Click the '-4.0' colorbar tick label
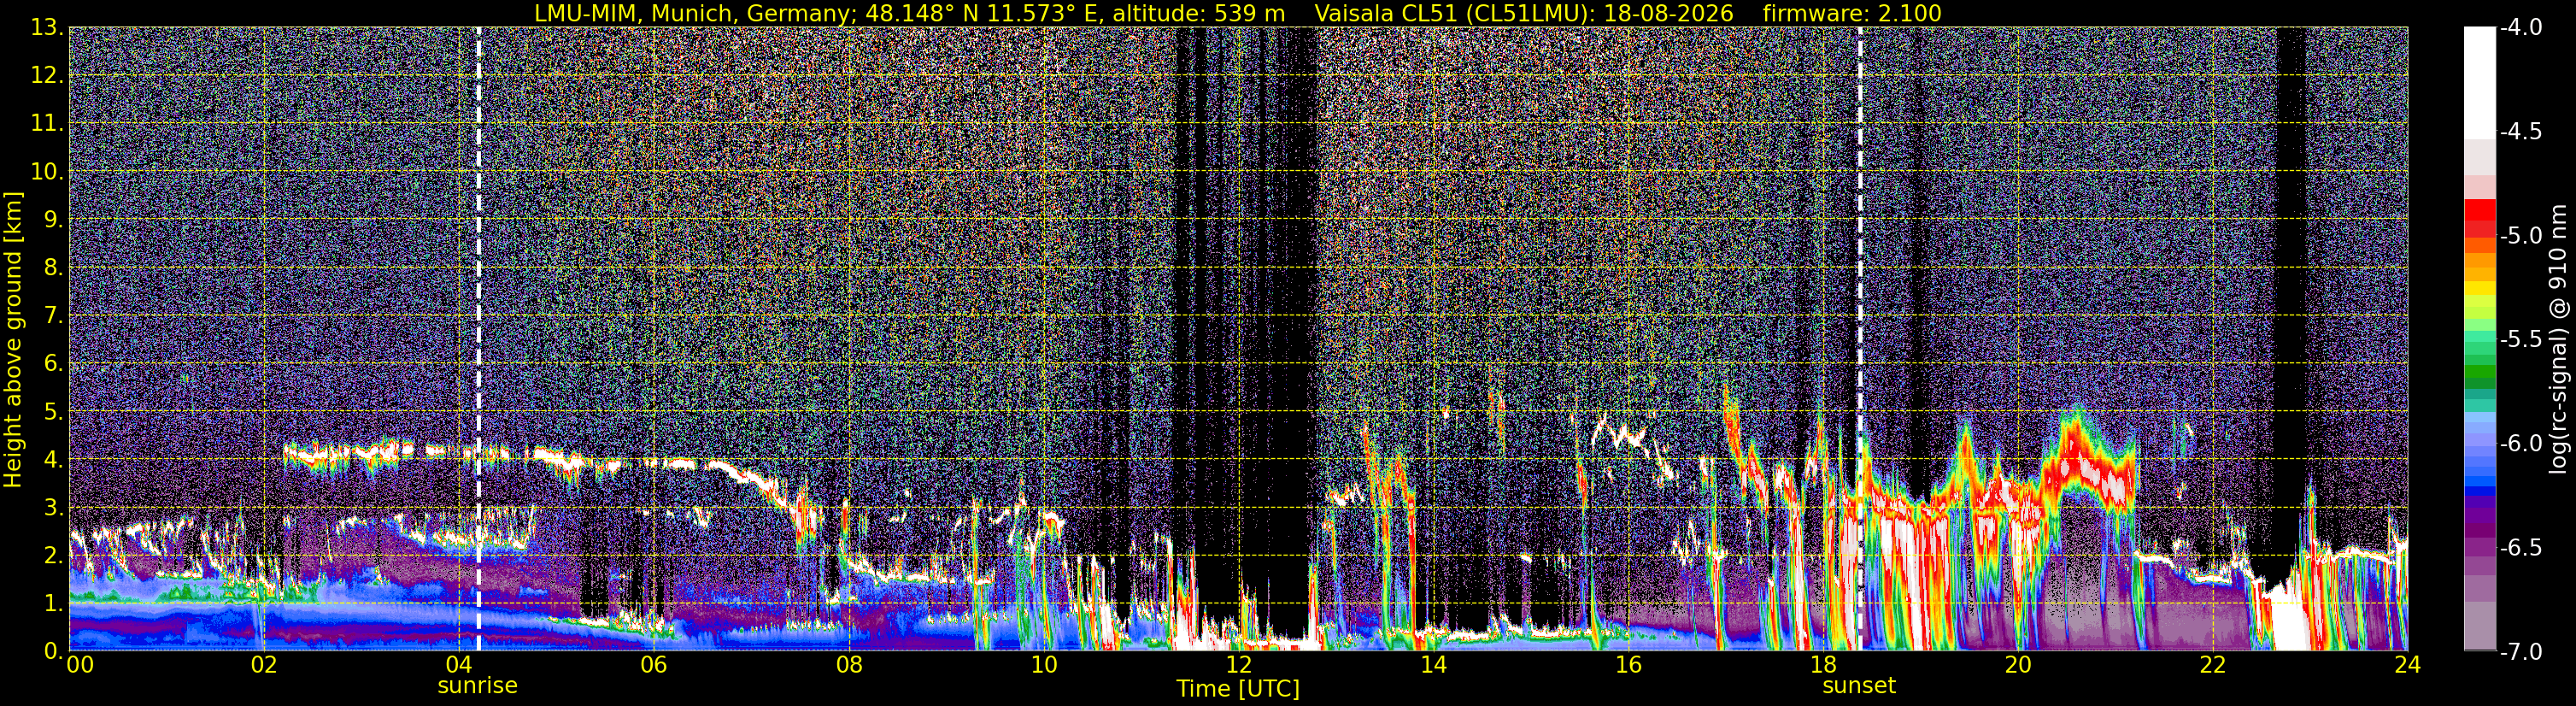 (2520, 27)
